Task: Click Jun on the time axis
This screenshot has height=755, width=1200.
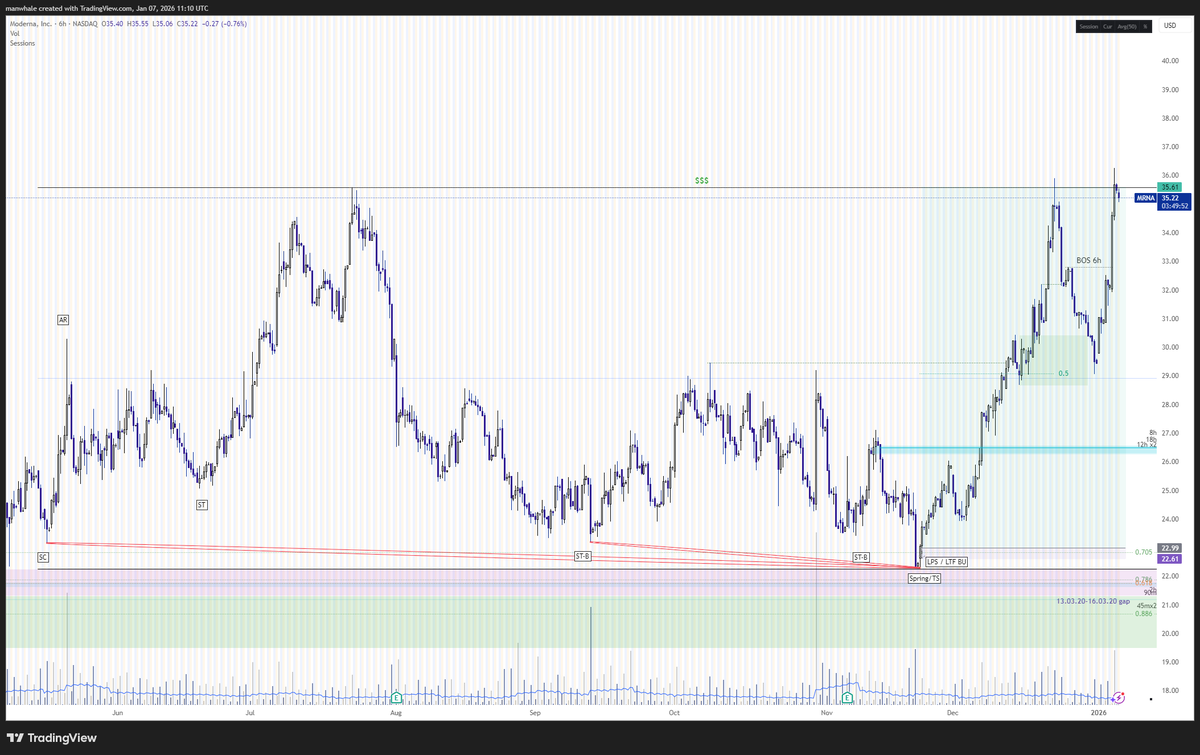Action: click(x=119, y=714)
